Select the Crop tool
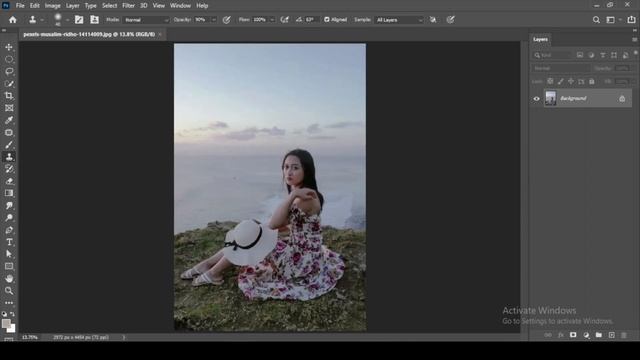Image resolution: width=640 pixels, height=360 pixels. coord(9,96)
